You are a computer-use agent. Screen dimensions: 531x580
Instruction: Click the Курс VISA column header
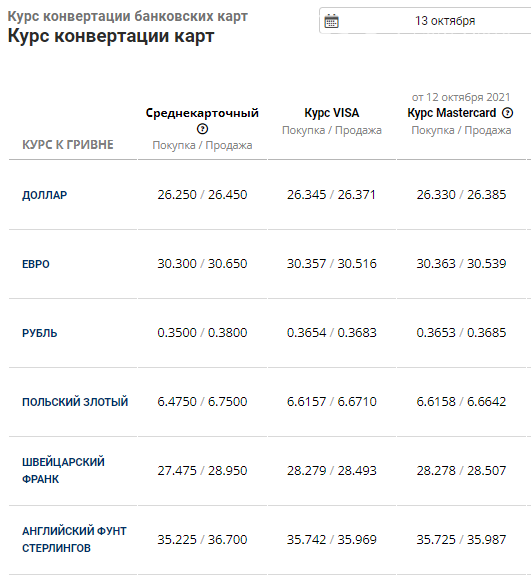pos(332,113)
